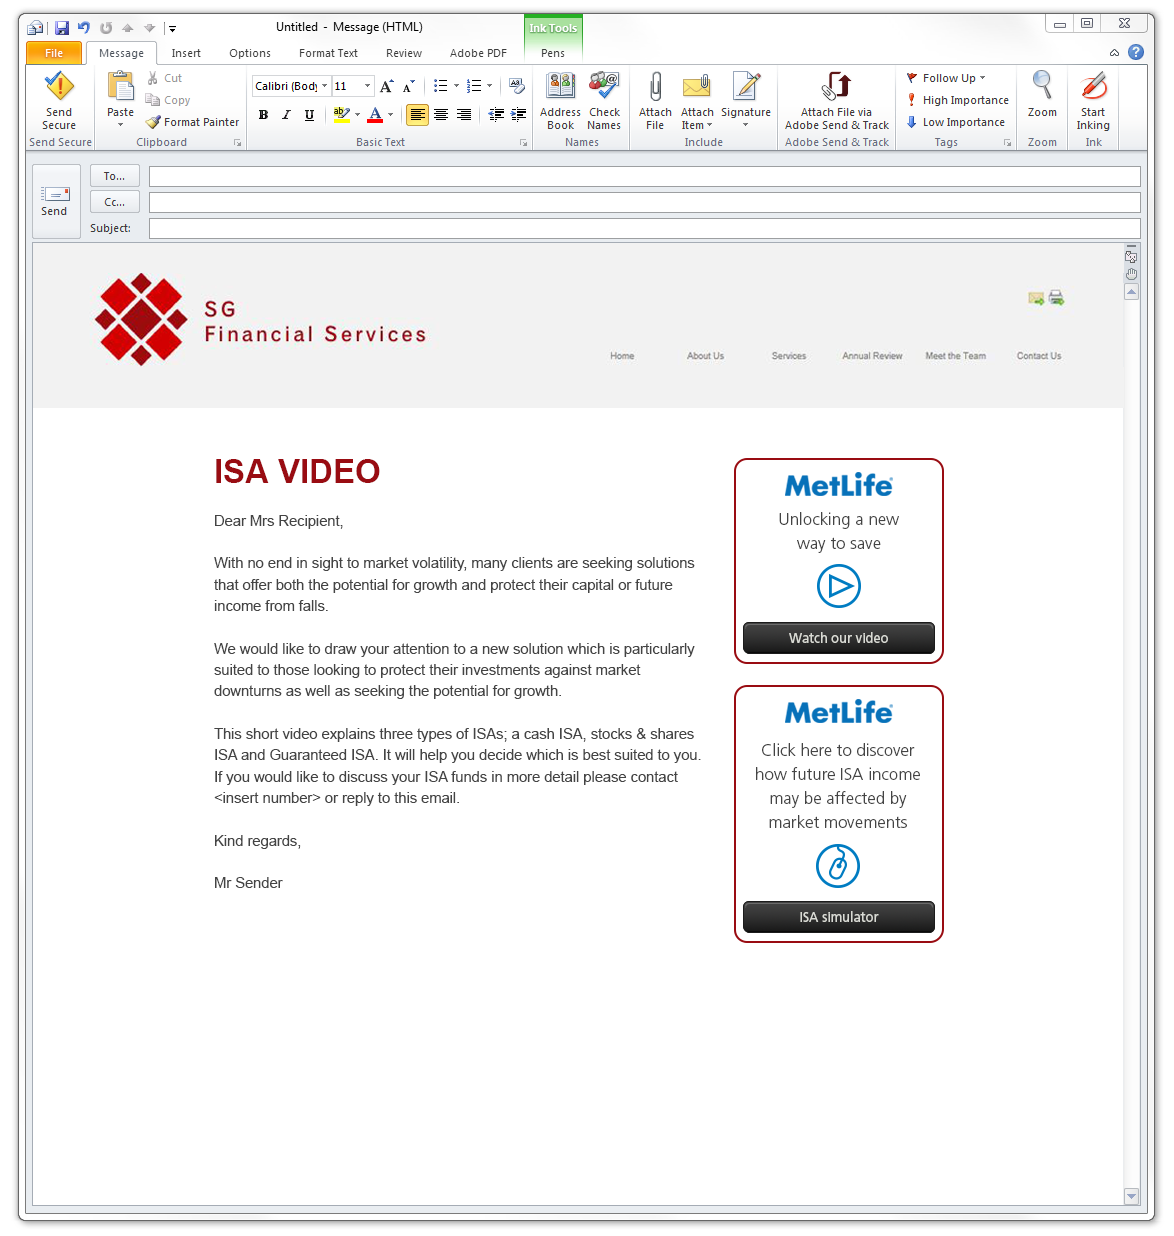This screenshot has height=1236, width=1174.
Task: Expand the bullet list options
Action: pyautogui.click(x=457, y=86)
